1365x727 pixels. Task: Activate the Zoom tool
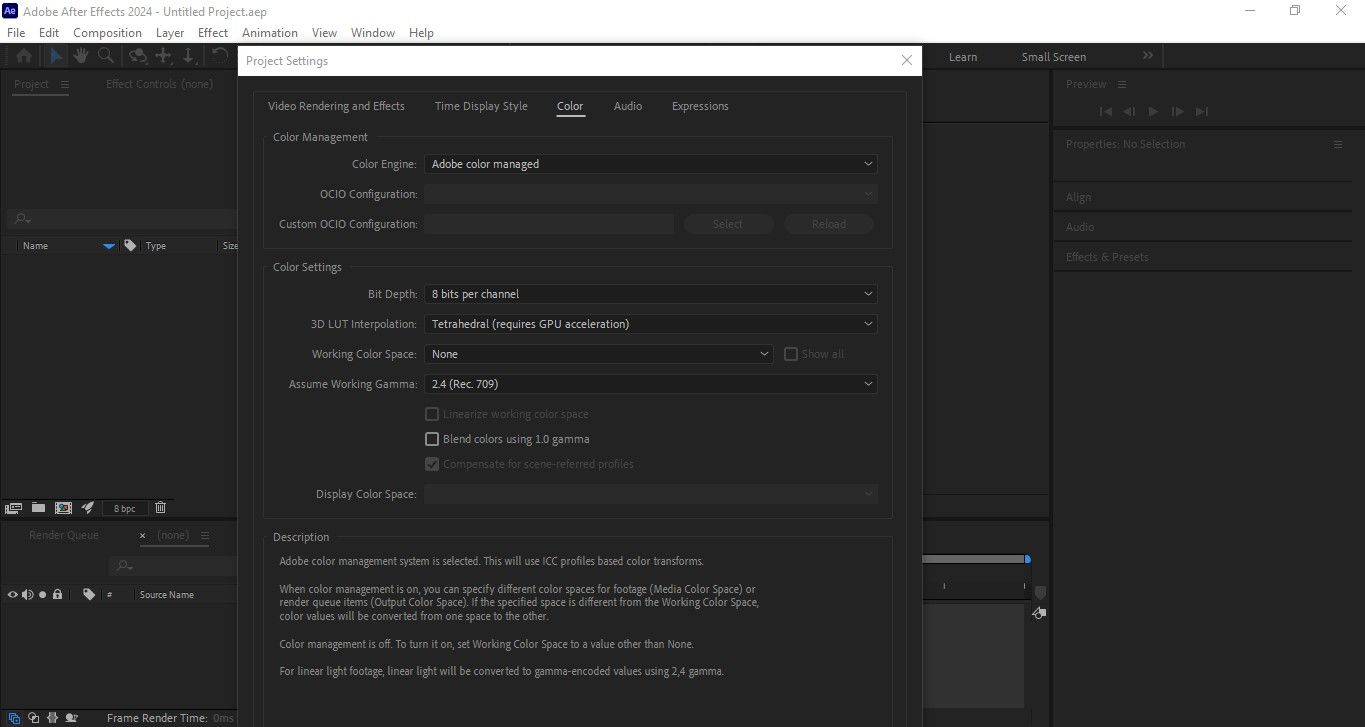105,56
